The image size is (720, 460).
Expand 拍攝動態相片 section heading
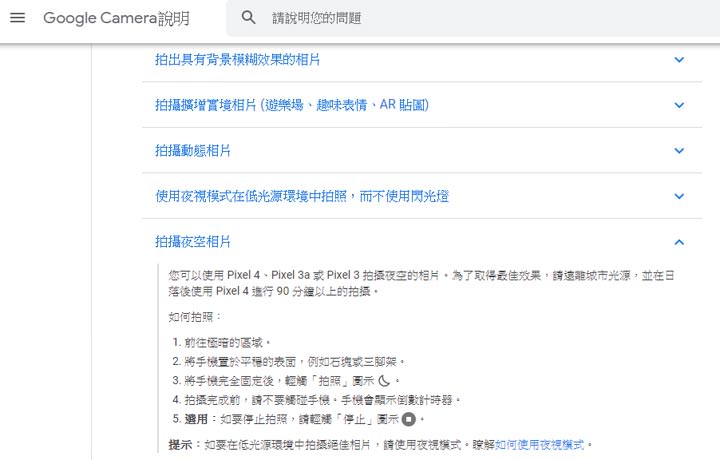tap(193, 151)
